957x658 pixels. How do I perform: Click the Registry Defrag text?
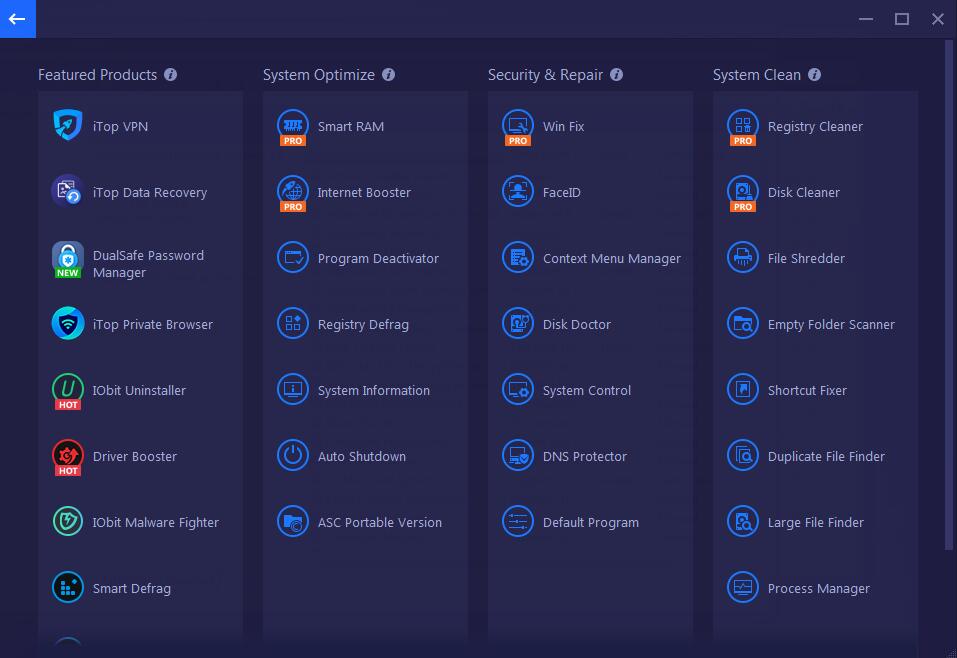(363, 325)
